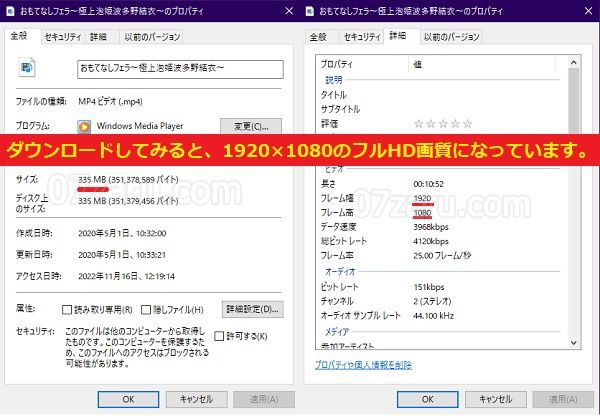Open 以前のバージョン tab in left window
The width and height of the screenshot is (600, 416).
(x=152, y=37)
